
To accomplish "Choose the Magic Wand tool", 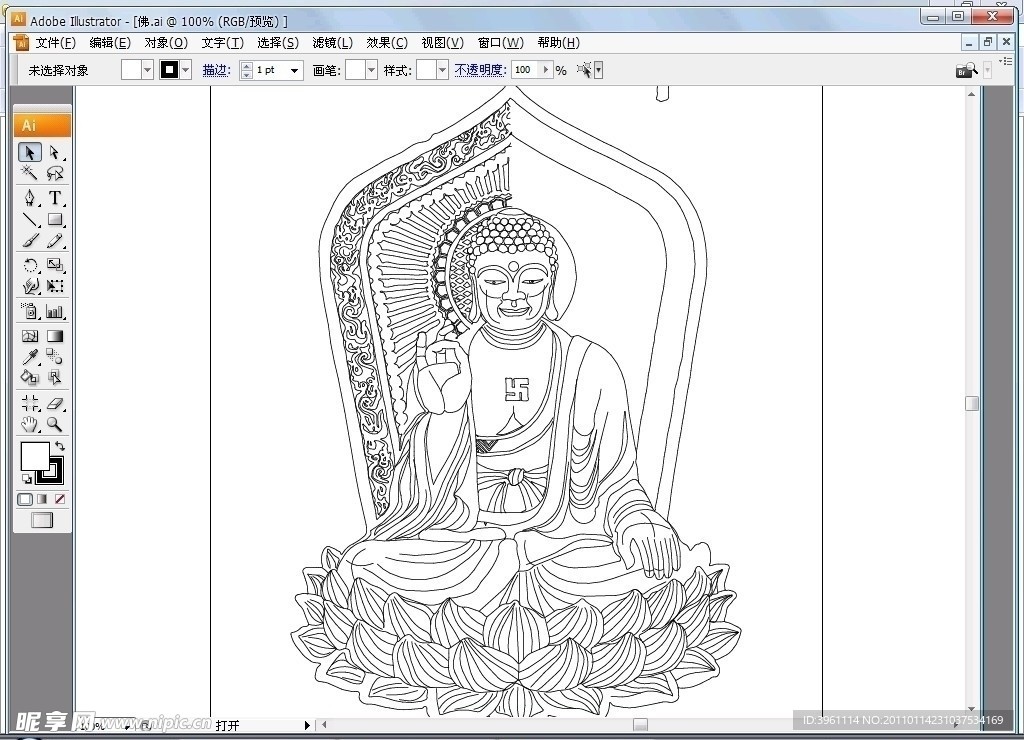I will [30, 174].
